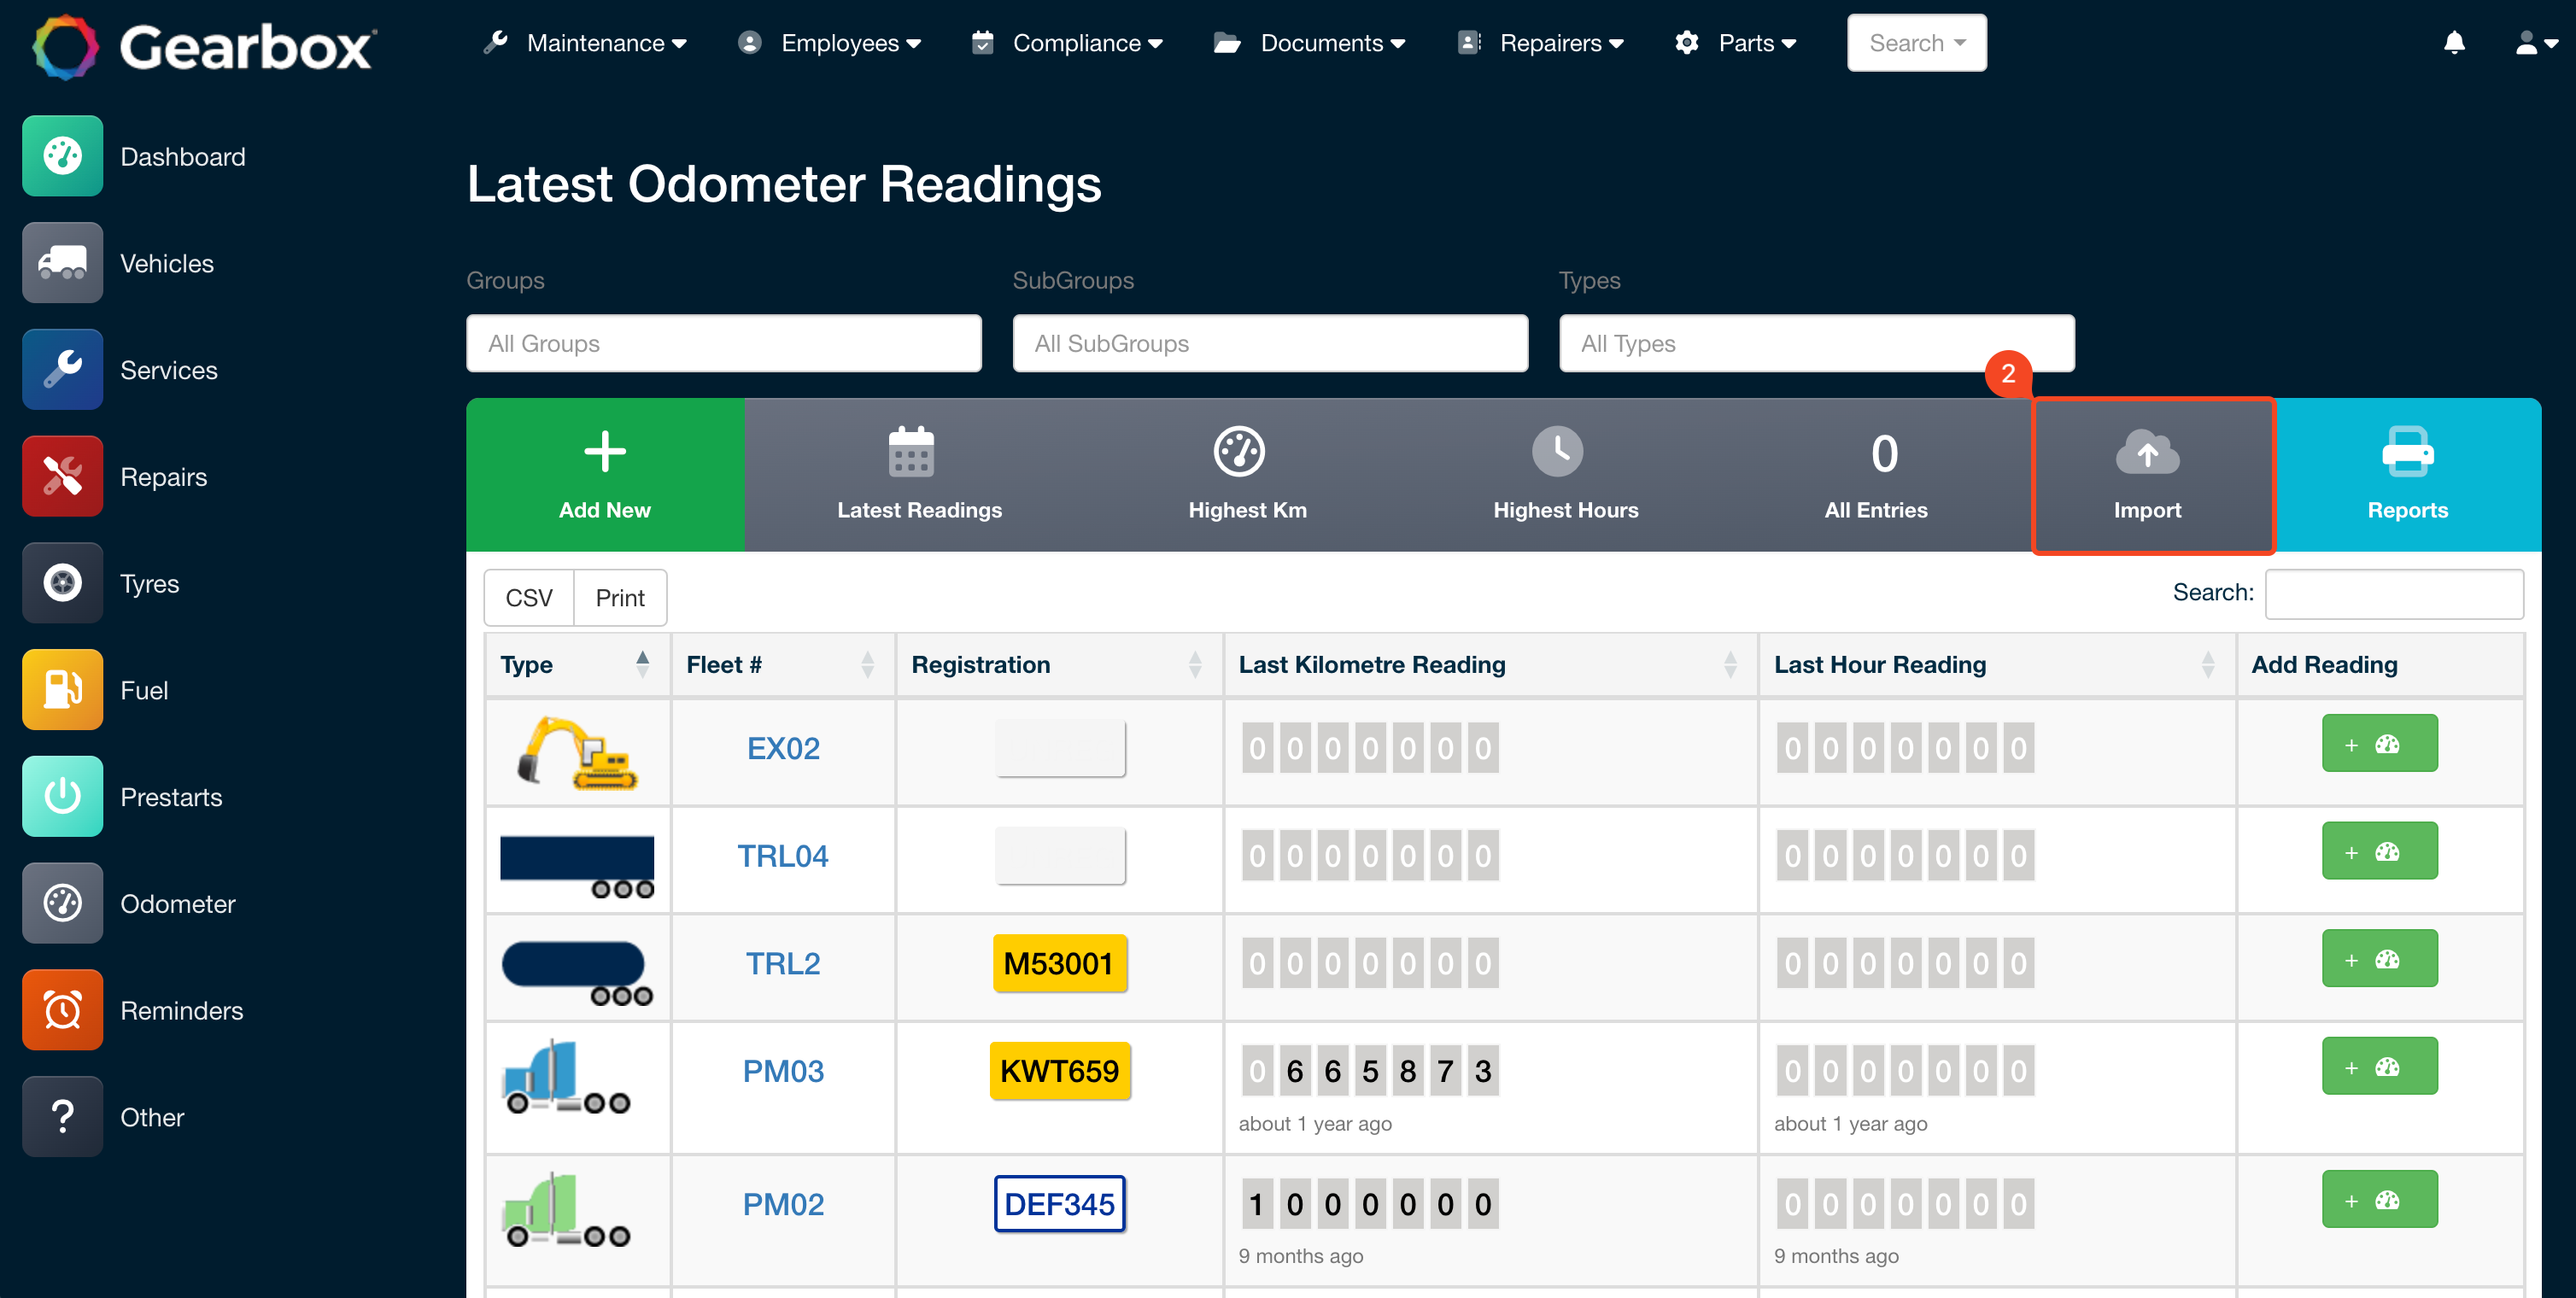The height and width of the screenshot is (1298, 2576).
Task: Open the Documents menu
Action: tap(1309, 43)
